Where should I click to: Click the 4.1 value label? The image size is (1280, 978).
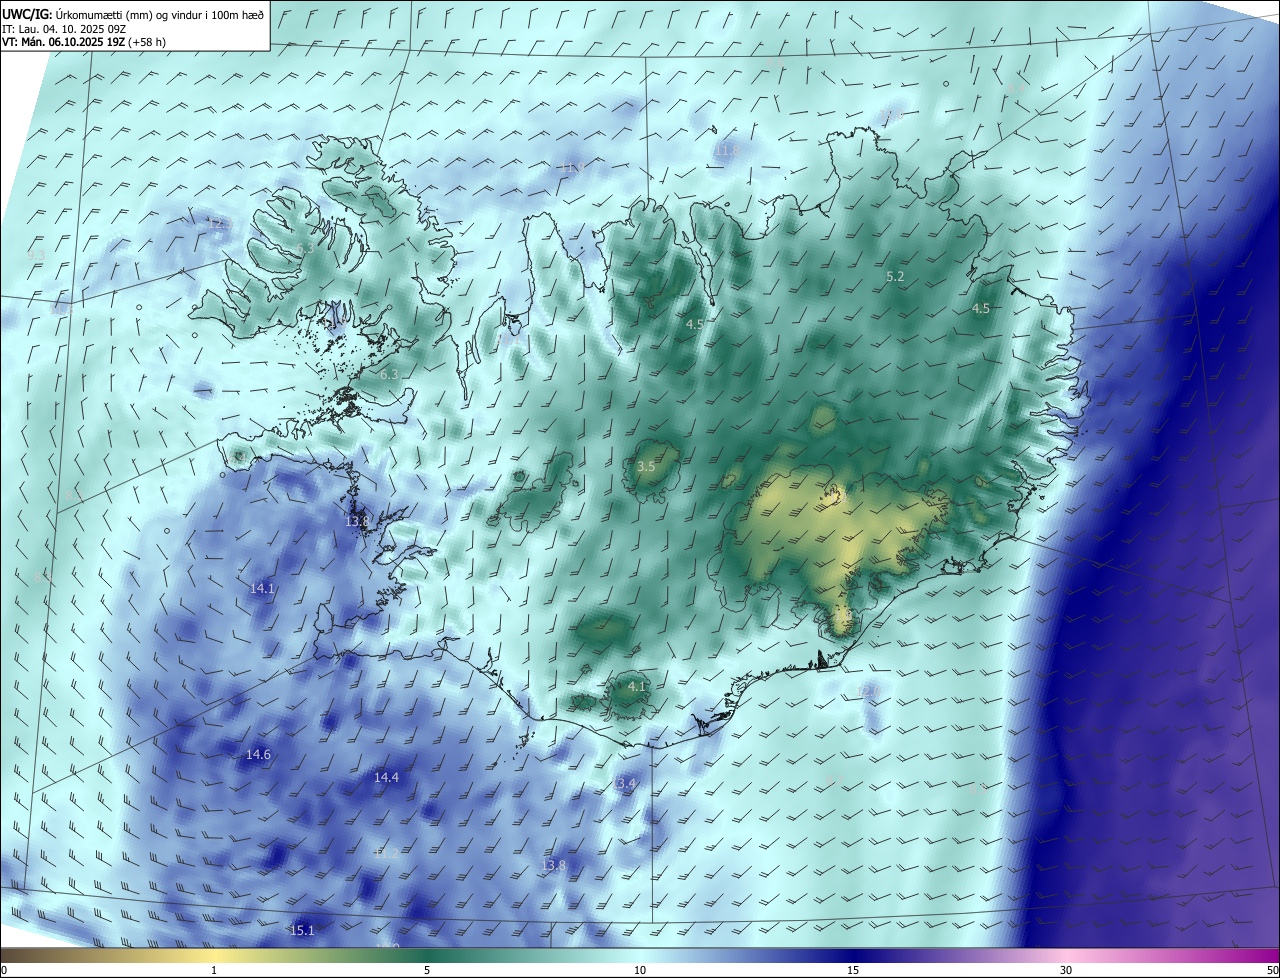pyautogui.click(x=636, y=686)
